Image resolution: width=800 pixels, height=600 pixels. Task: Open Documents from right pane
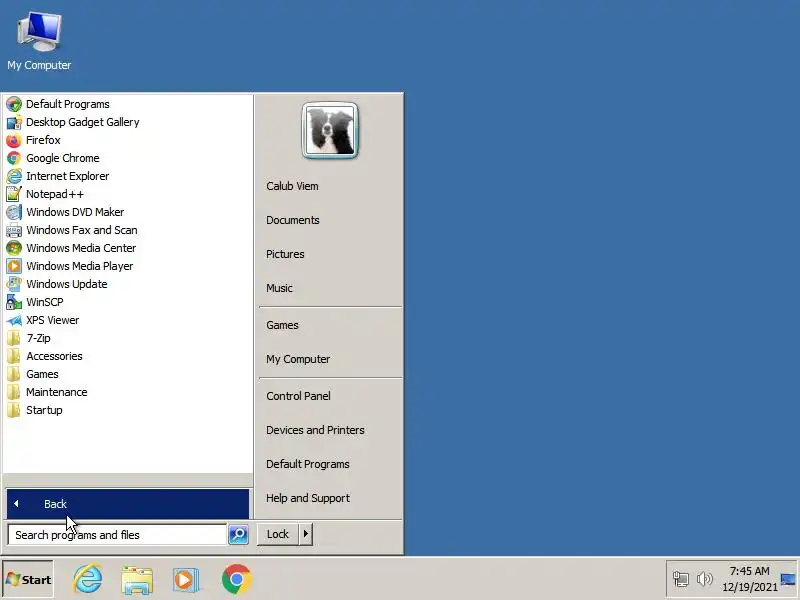click(293, 220)
